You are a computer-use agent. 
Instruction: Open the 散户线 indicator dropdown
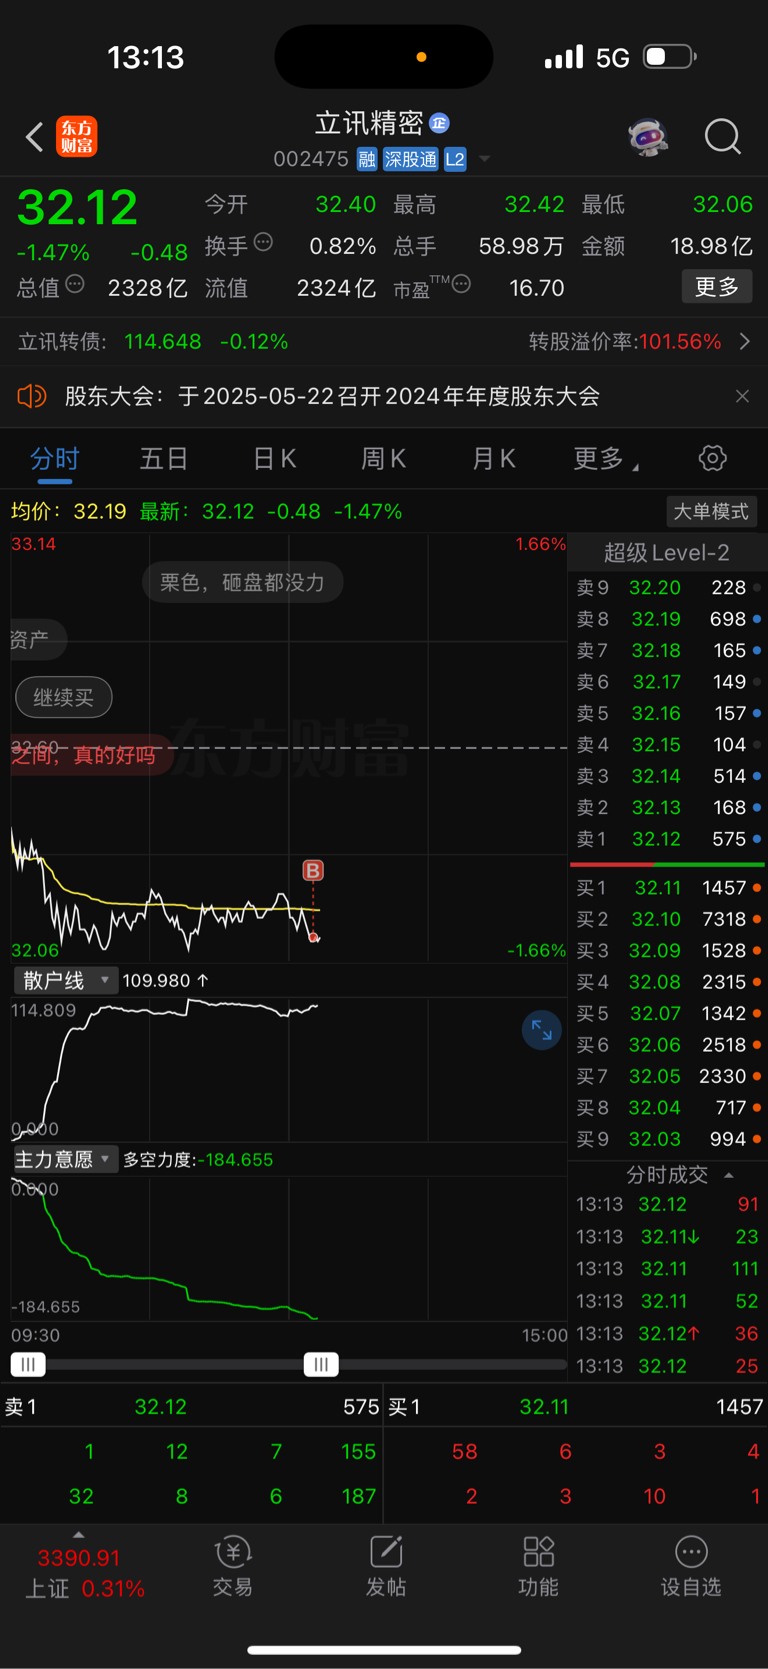[64, 980]
